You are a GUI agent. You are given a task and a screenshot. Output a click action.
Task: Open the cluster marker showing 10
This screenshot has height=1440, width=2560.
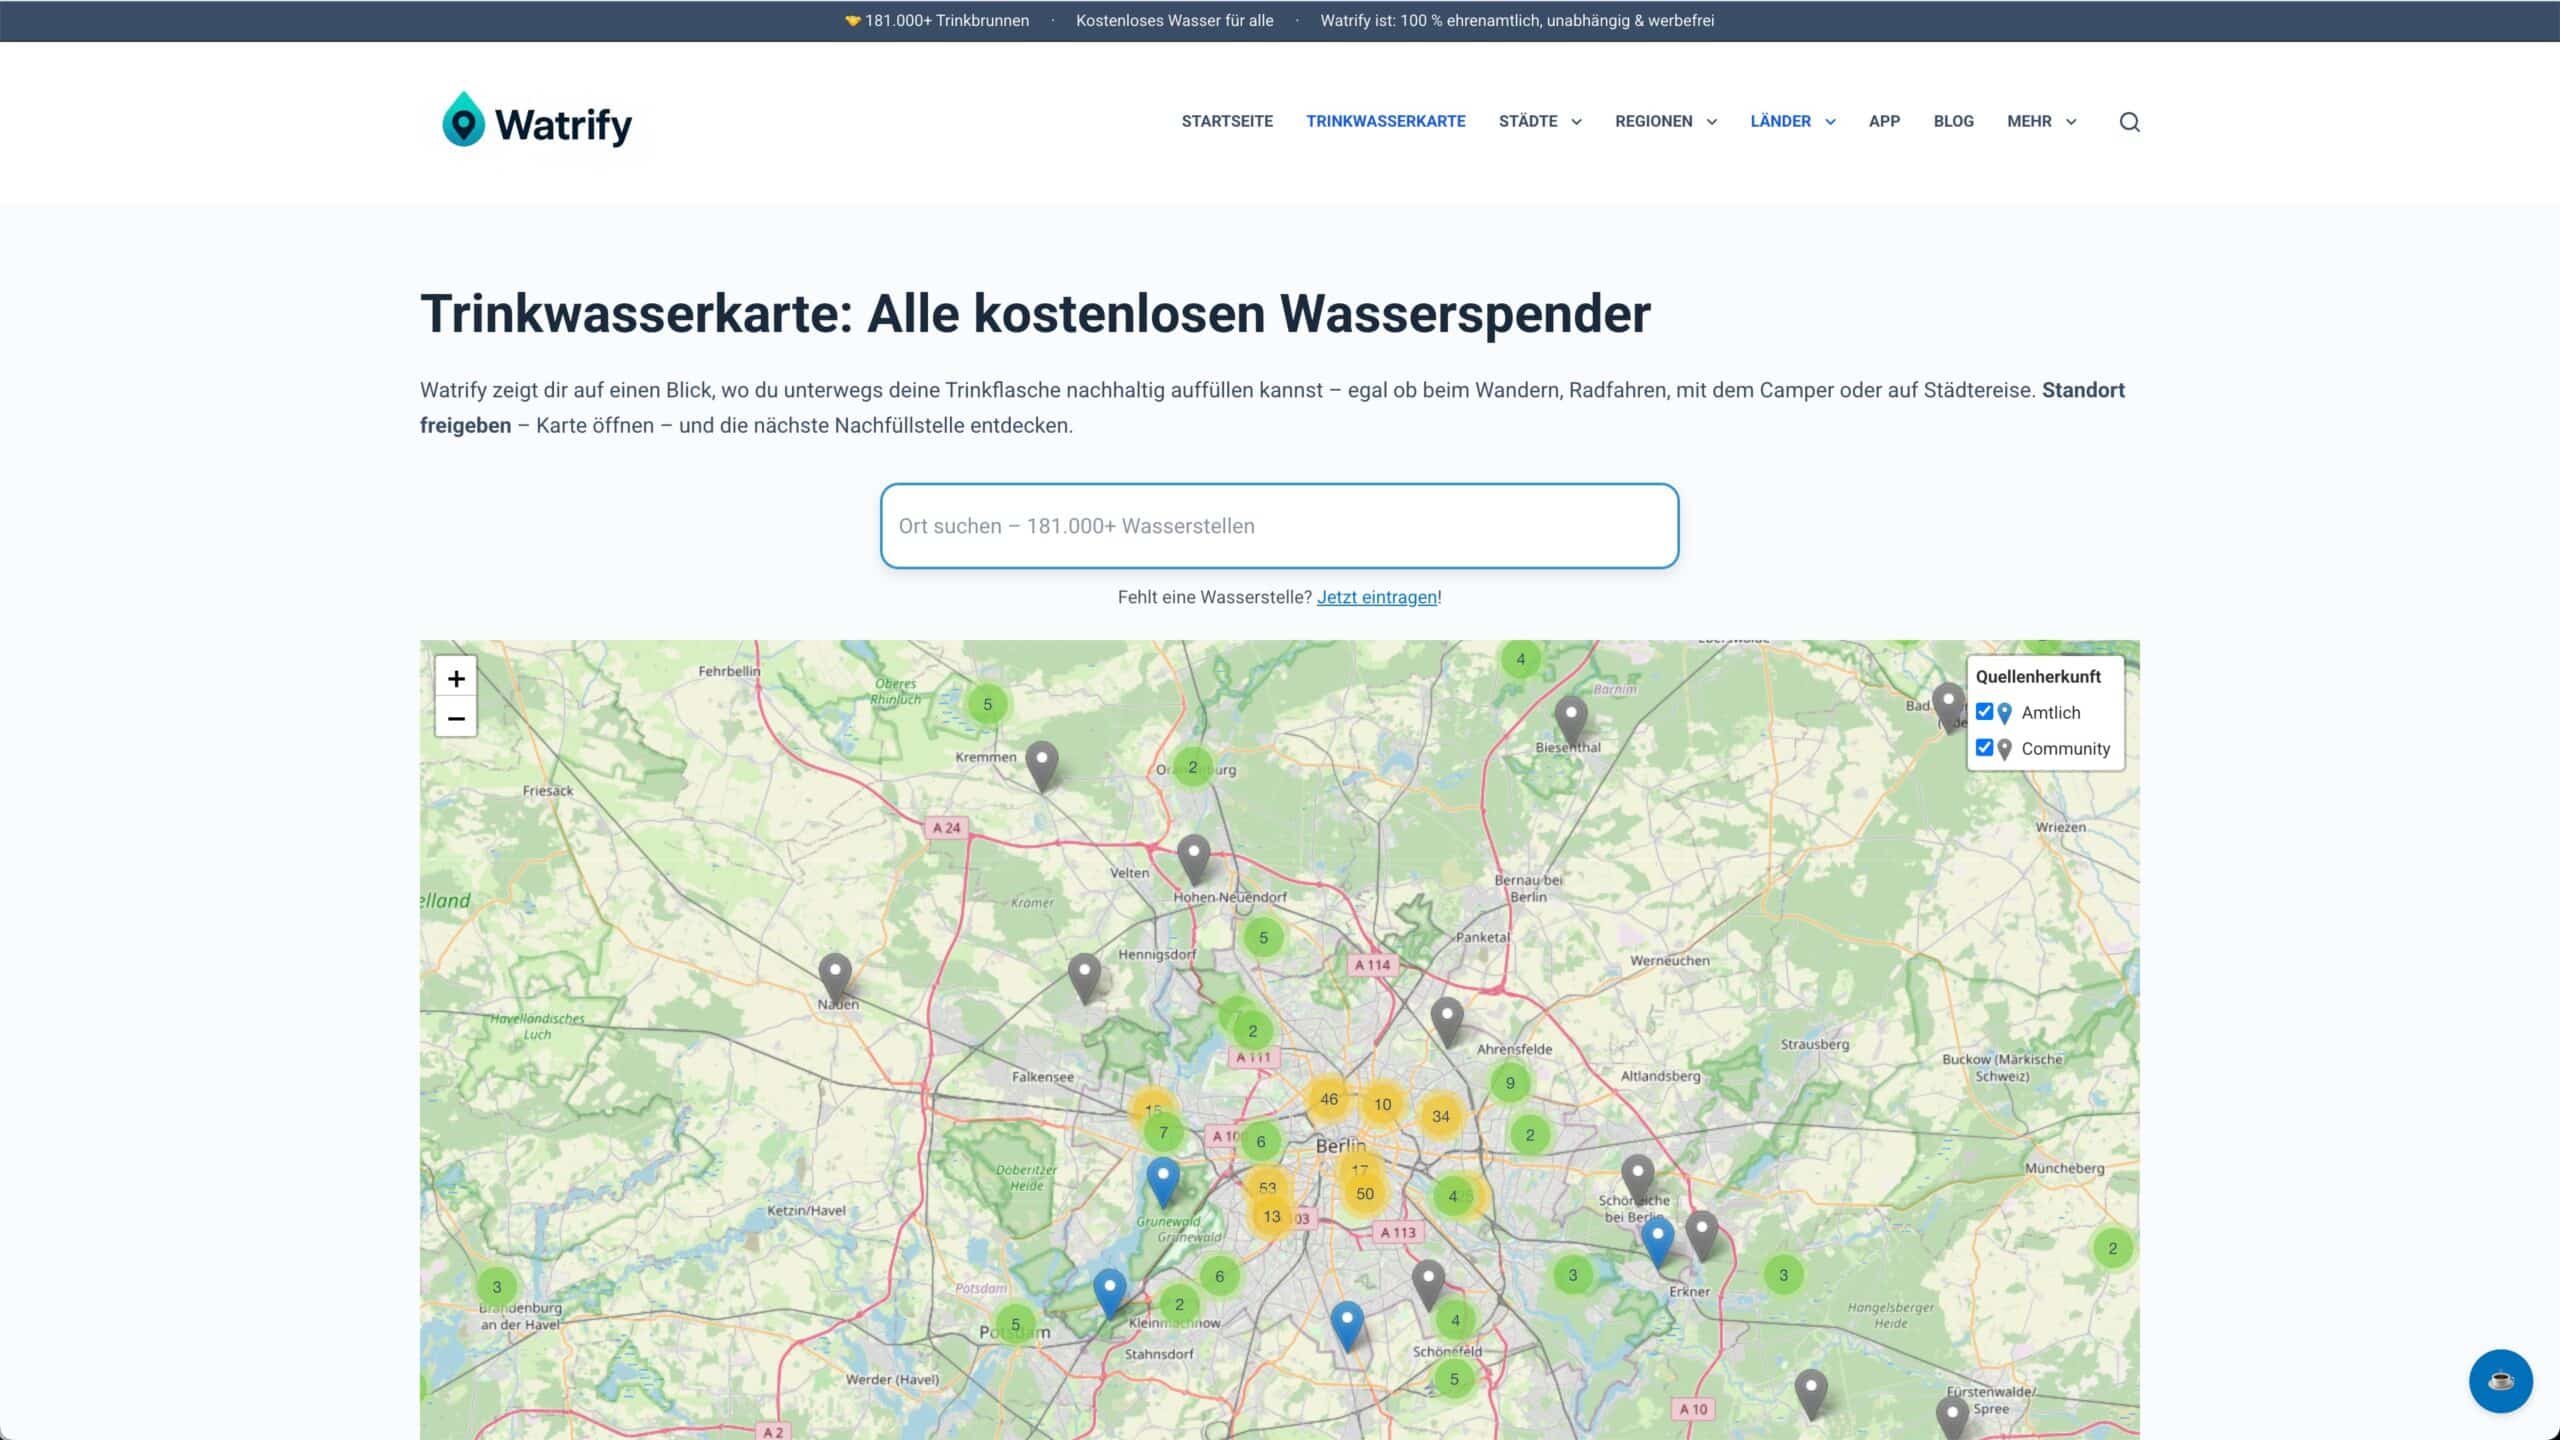pyautogui.click(x=1382, y=1104)
